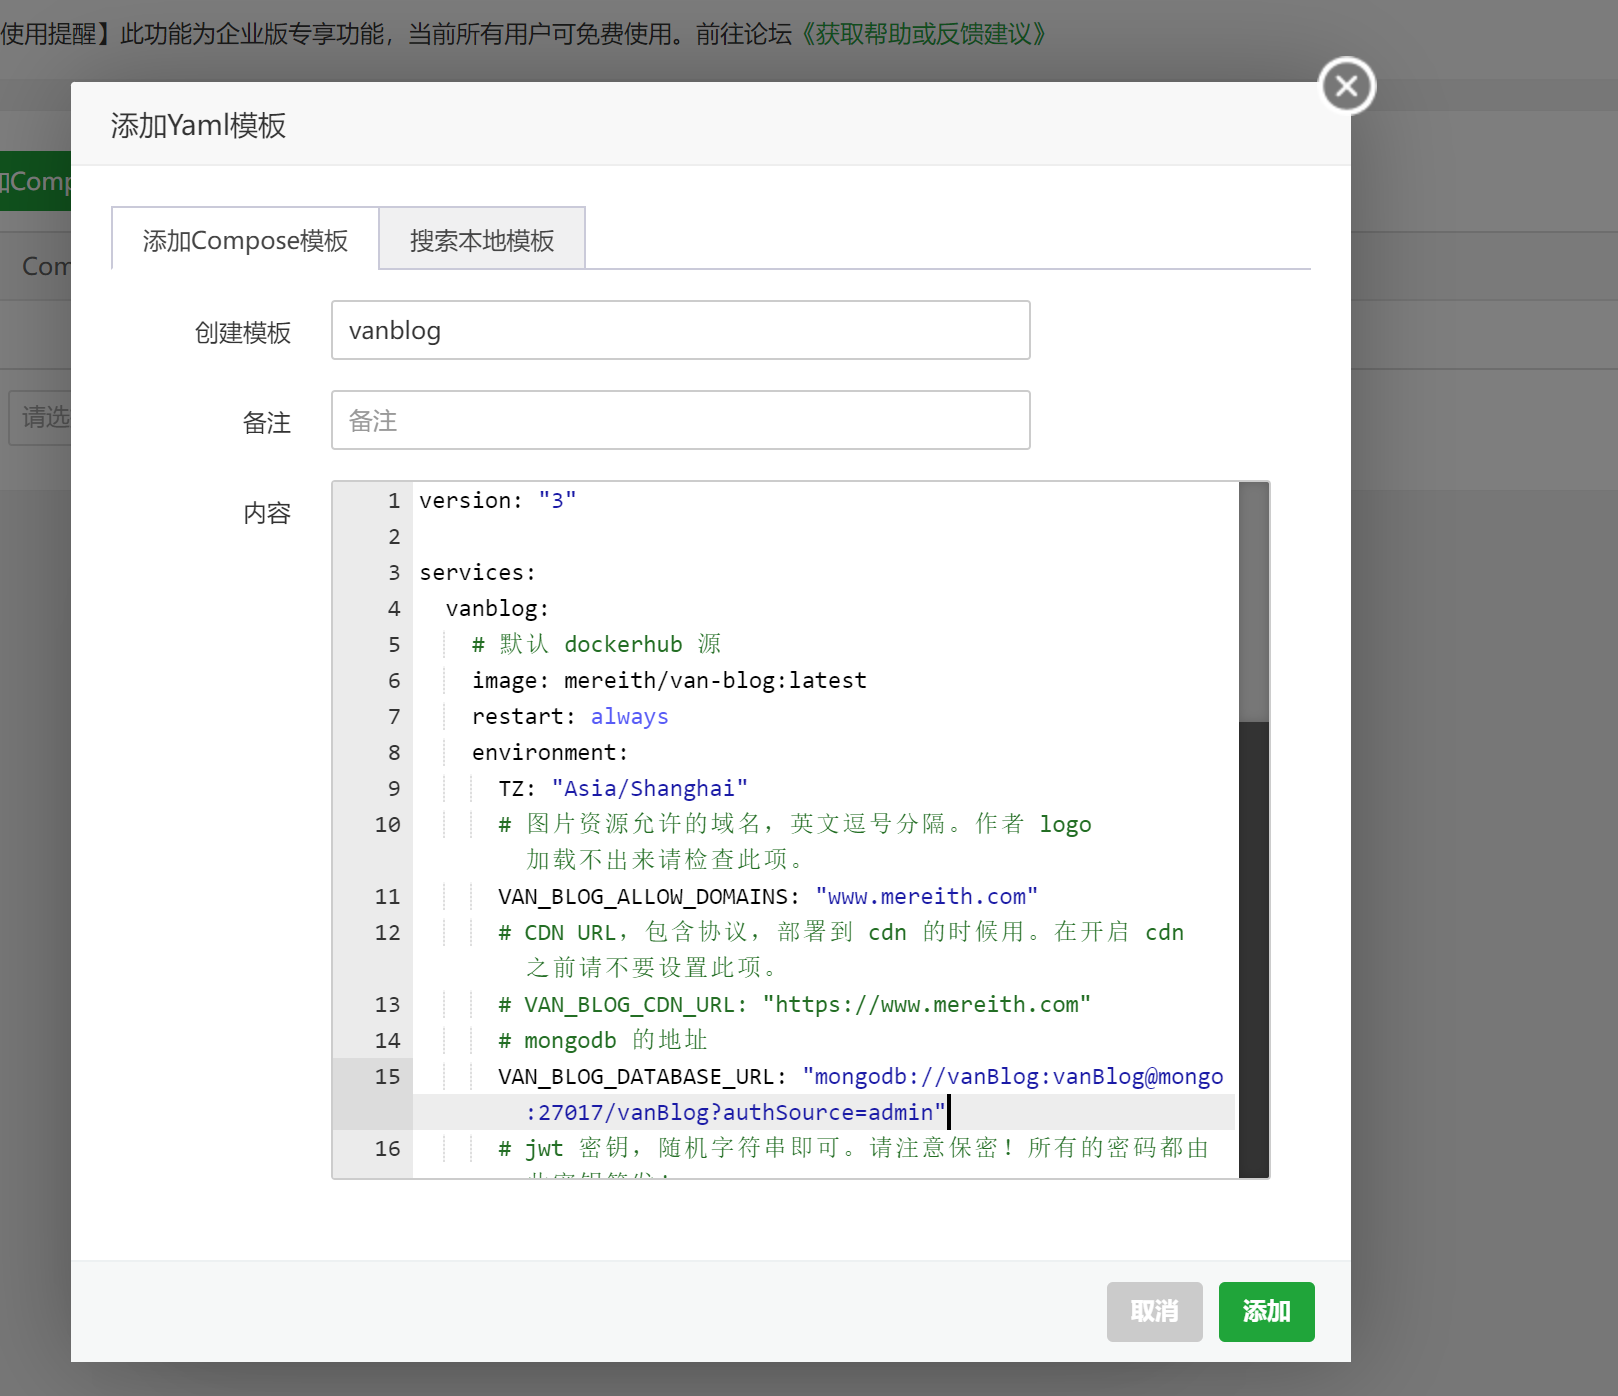Click the CDN URL comment on line 12
The image size is (1618, 1396).
pos(841,950)
